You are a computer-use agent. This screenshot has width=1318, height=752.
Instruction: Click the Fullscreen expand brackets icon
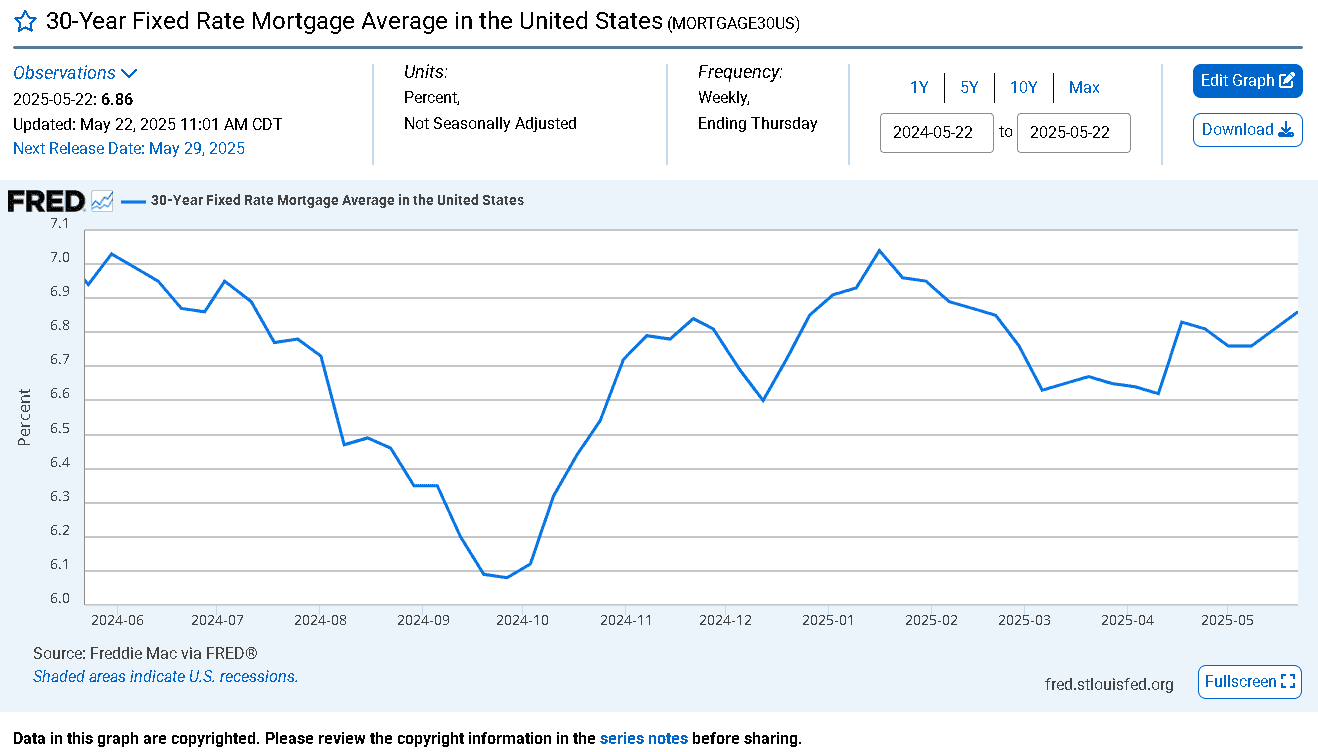click(x=1288, y=682)
